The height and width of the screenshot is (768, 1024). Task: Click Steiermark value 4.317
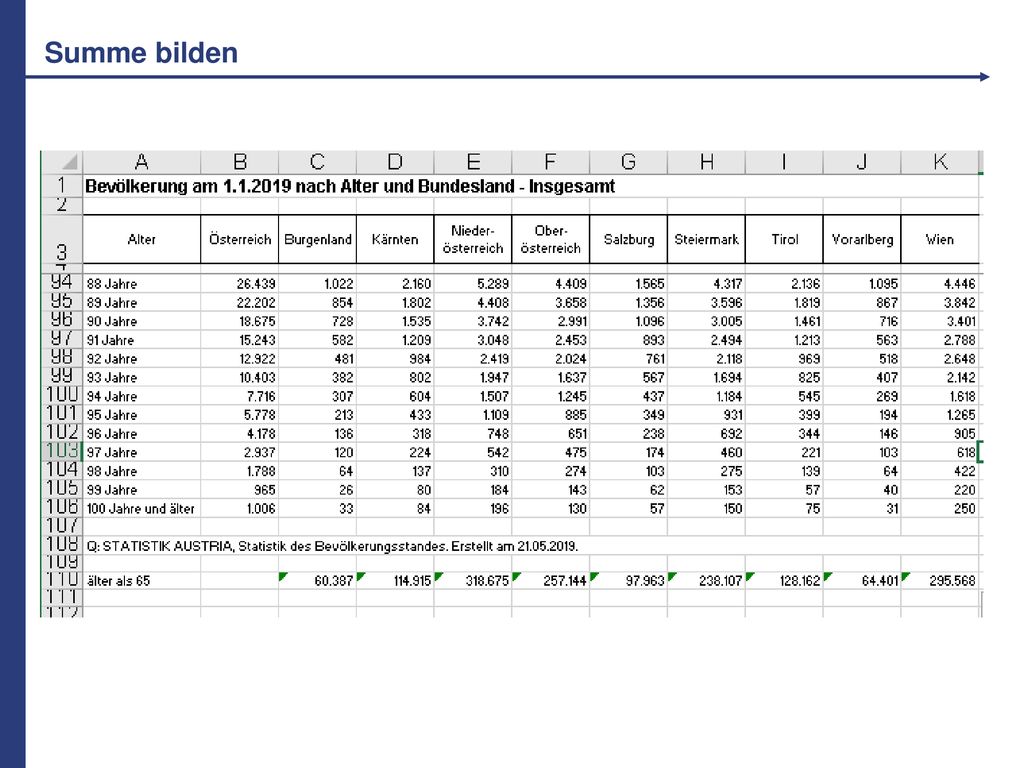(x=706, y=283)
